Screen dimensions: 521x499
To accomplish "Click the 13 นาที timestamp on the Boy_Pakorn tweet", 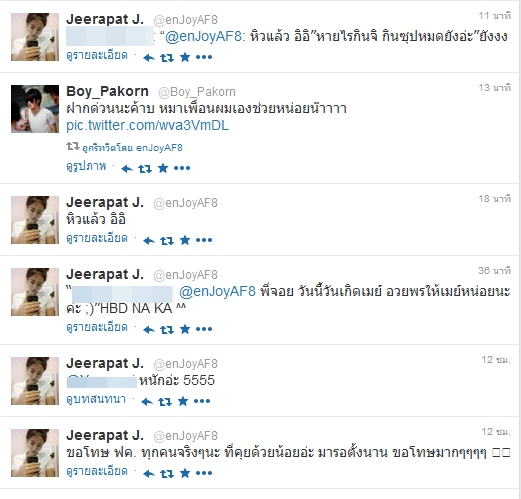I will point(495,88).
